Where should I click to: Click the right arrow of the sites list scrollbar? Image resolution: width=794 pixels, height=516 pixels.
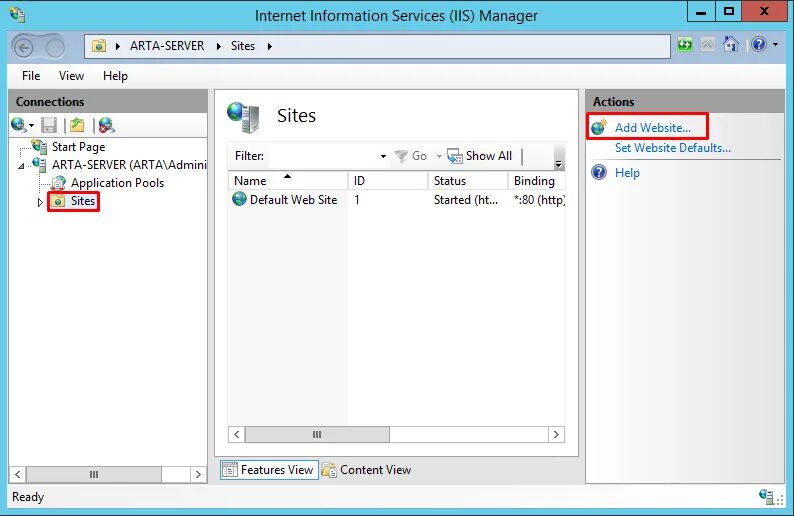(x=557, y=434)
